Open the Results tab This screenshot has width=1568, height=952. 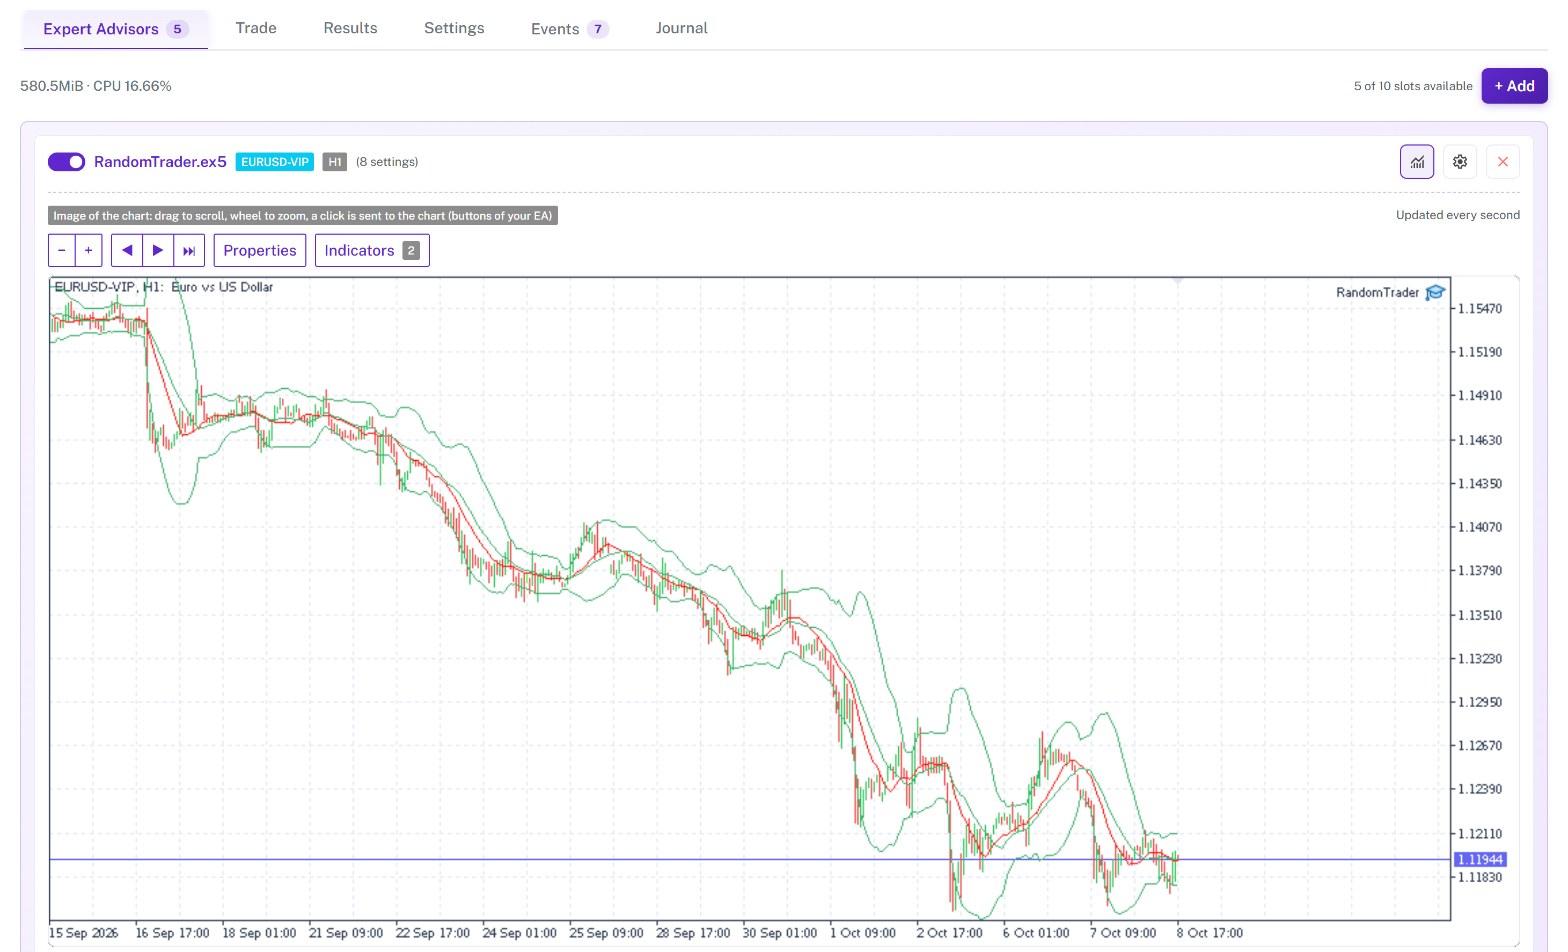pyautogui.click(x=350, y=28)
